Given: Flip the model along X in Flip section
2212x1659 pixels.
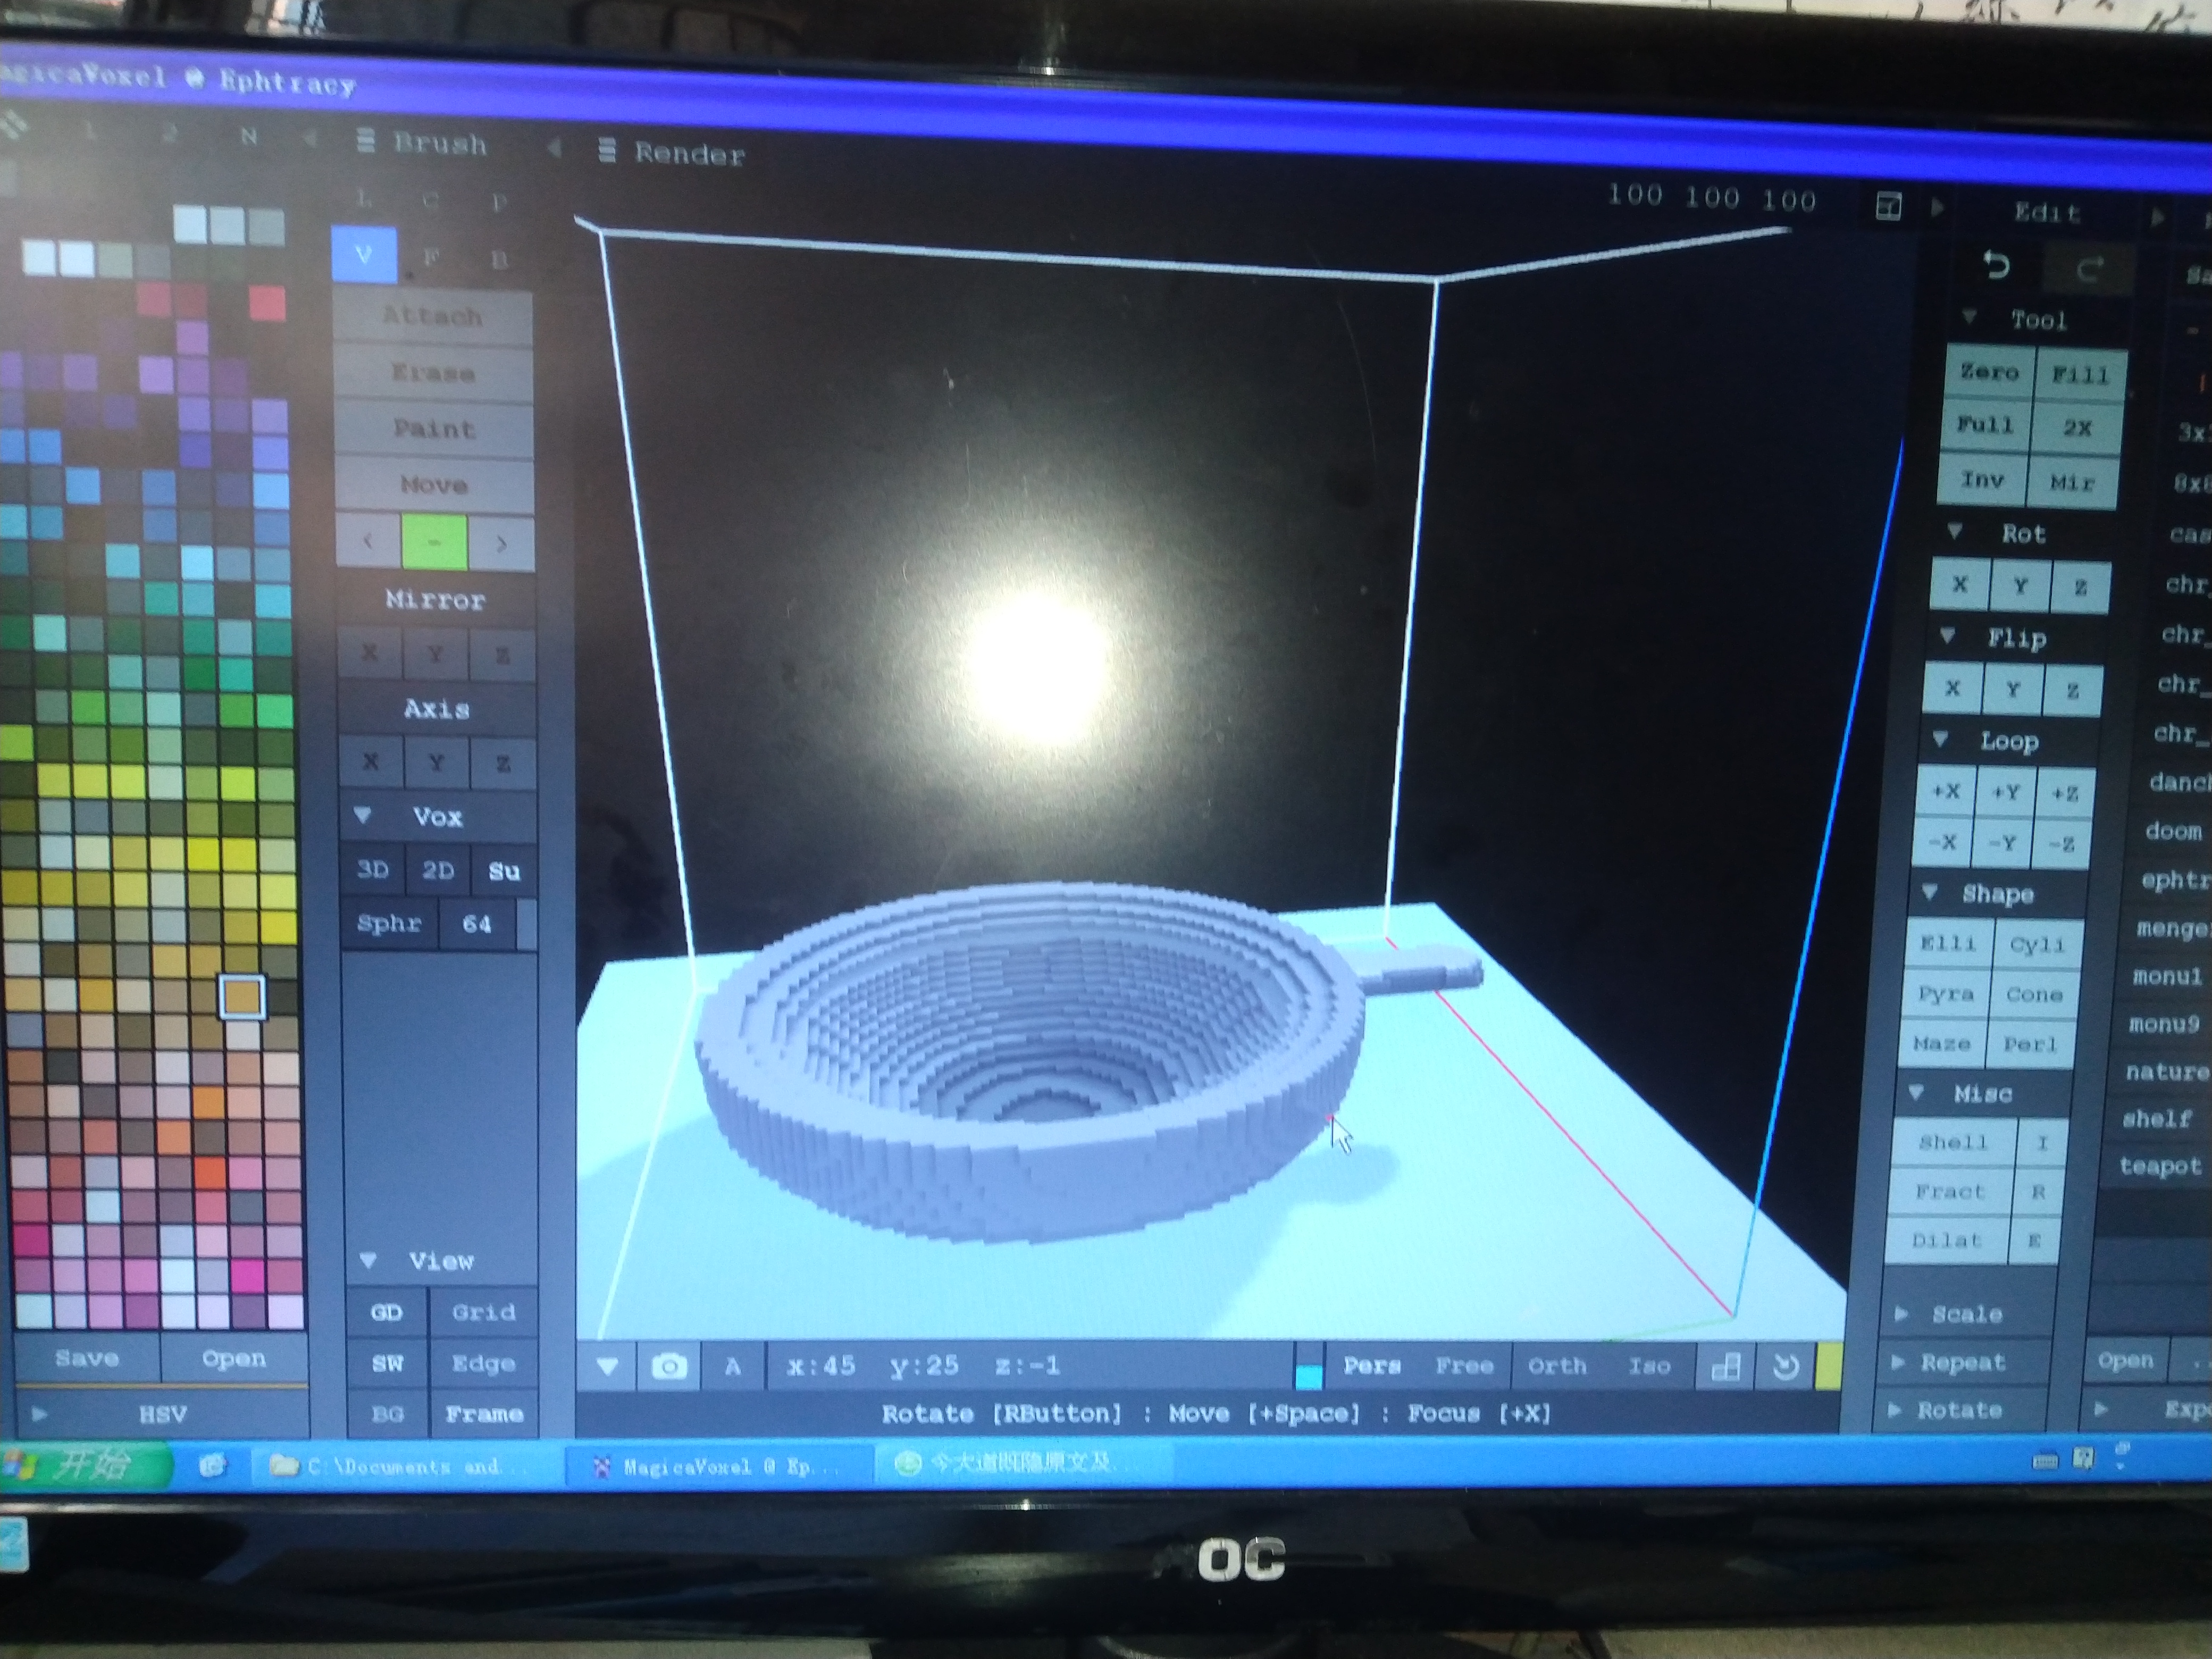Looking at the screenshot, I should point(1952,688).
